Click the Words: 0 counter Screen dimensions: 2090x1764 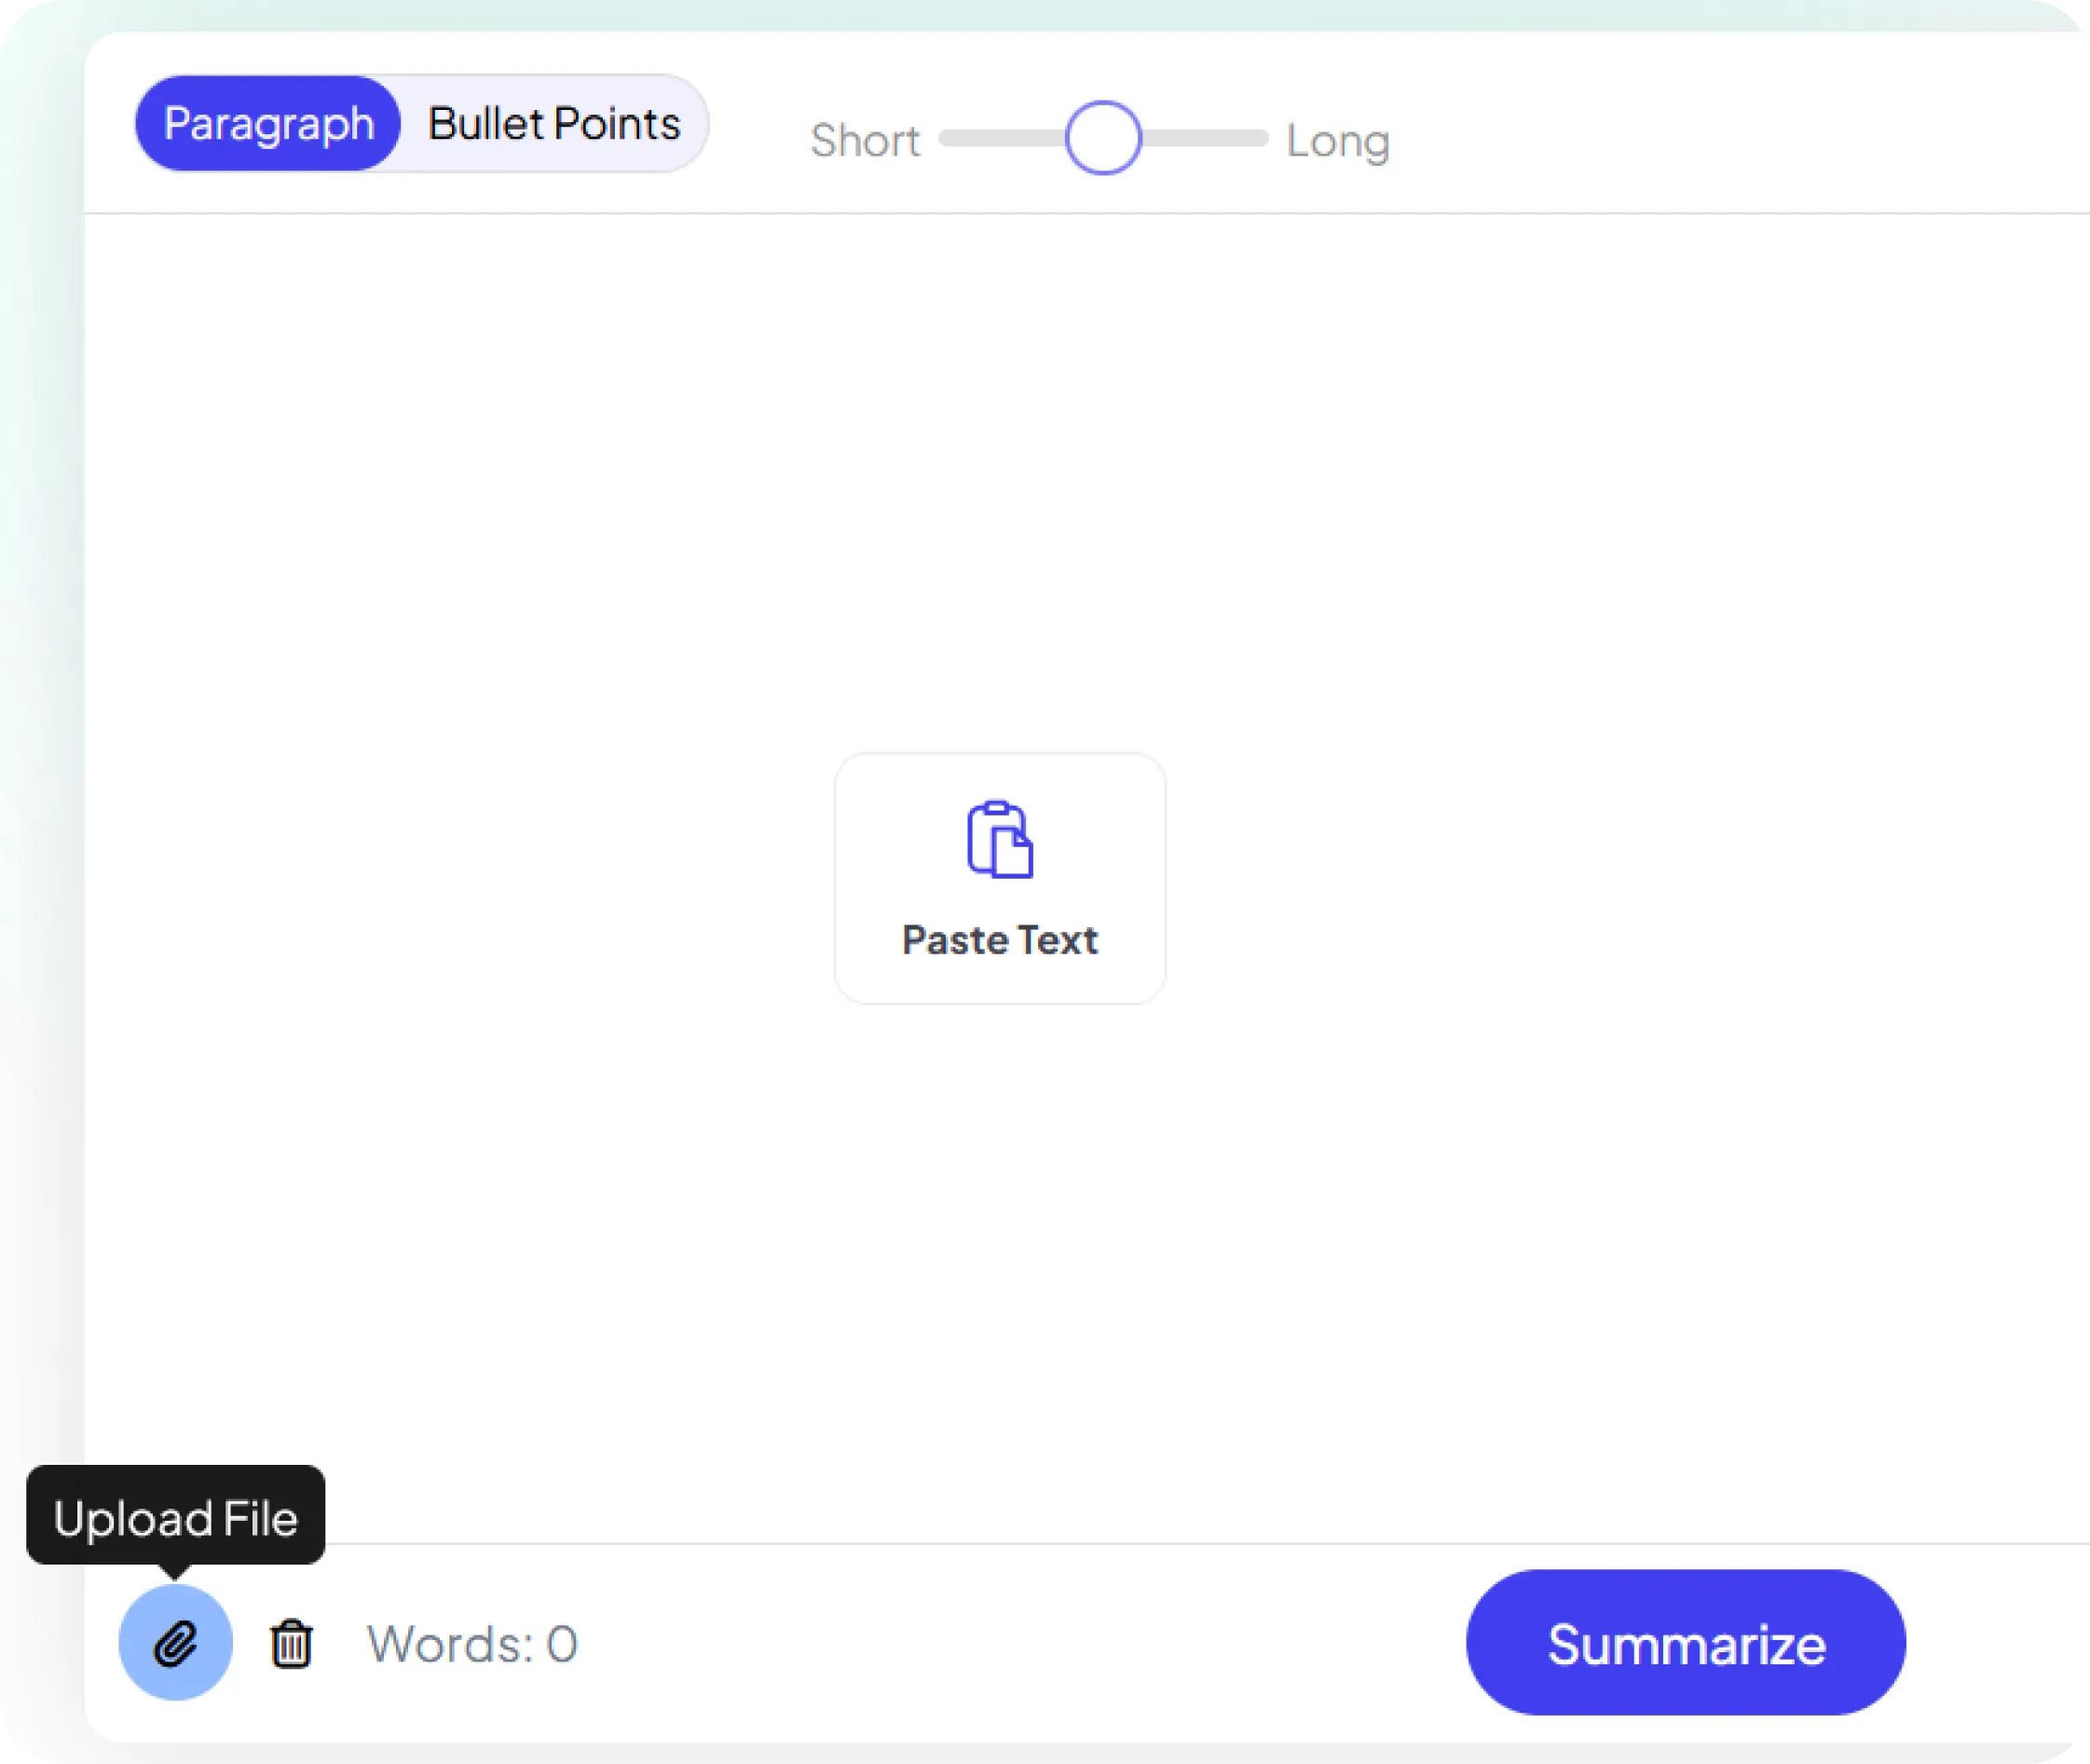tap(472, 1644)
